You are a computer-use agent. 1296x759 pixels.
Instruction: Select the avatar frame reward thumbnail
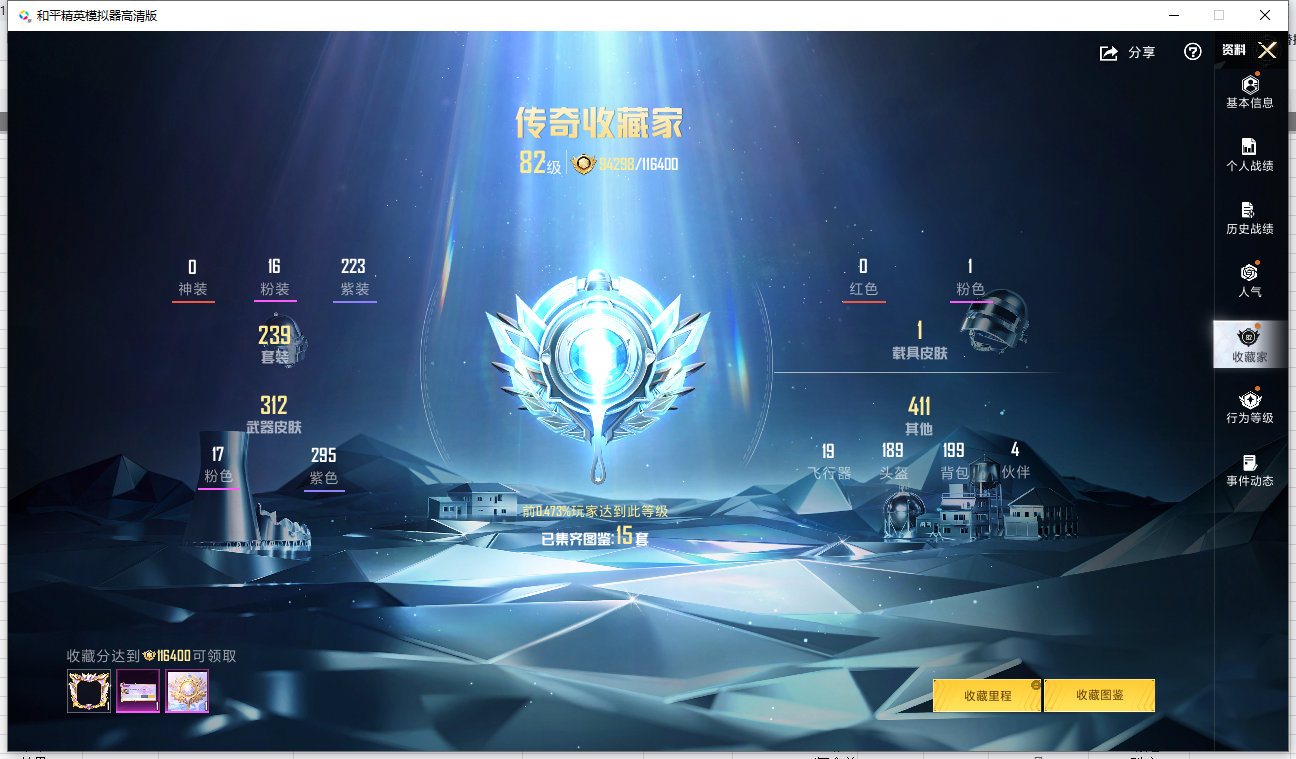[x=89, y=691]
